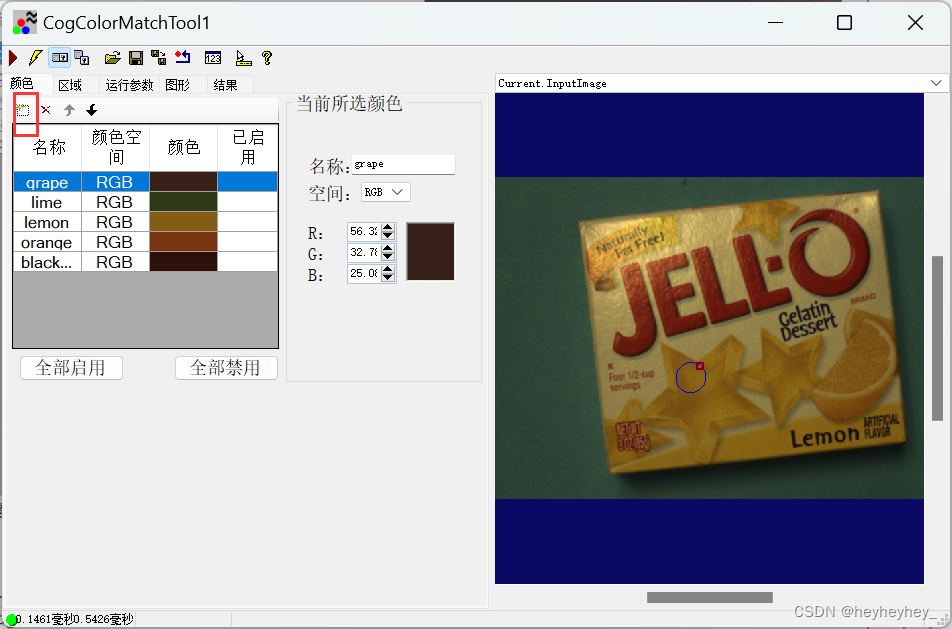Viewport: 952px width, 629px height.
Task: Toggle electric mode lightning icon
Action: click(x=35, y=58)
